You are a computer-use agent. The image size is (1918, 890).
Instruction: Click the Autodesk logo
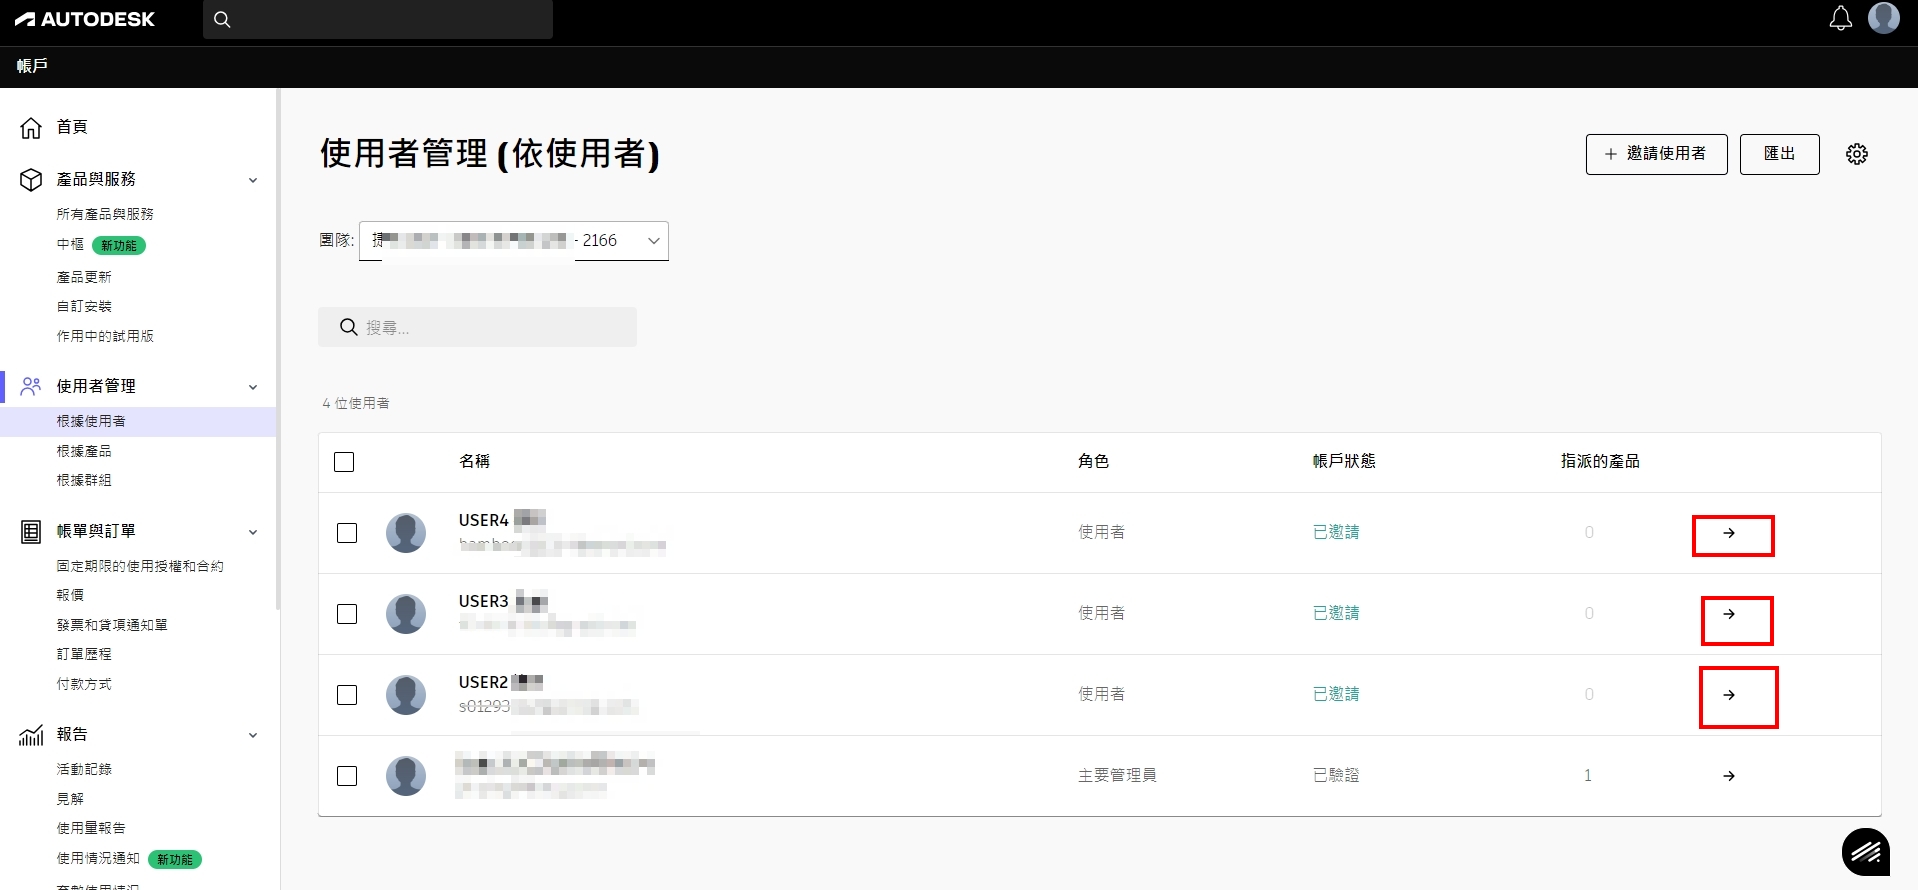click(85, 19)
